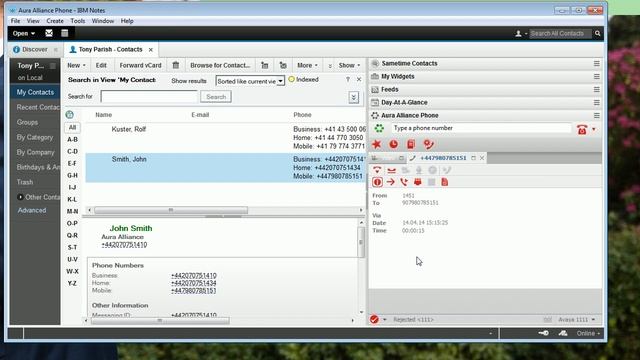The image size is (640, 360).
Task: Click the Indexed indicator
Action: click(x=303, y=80)
